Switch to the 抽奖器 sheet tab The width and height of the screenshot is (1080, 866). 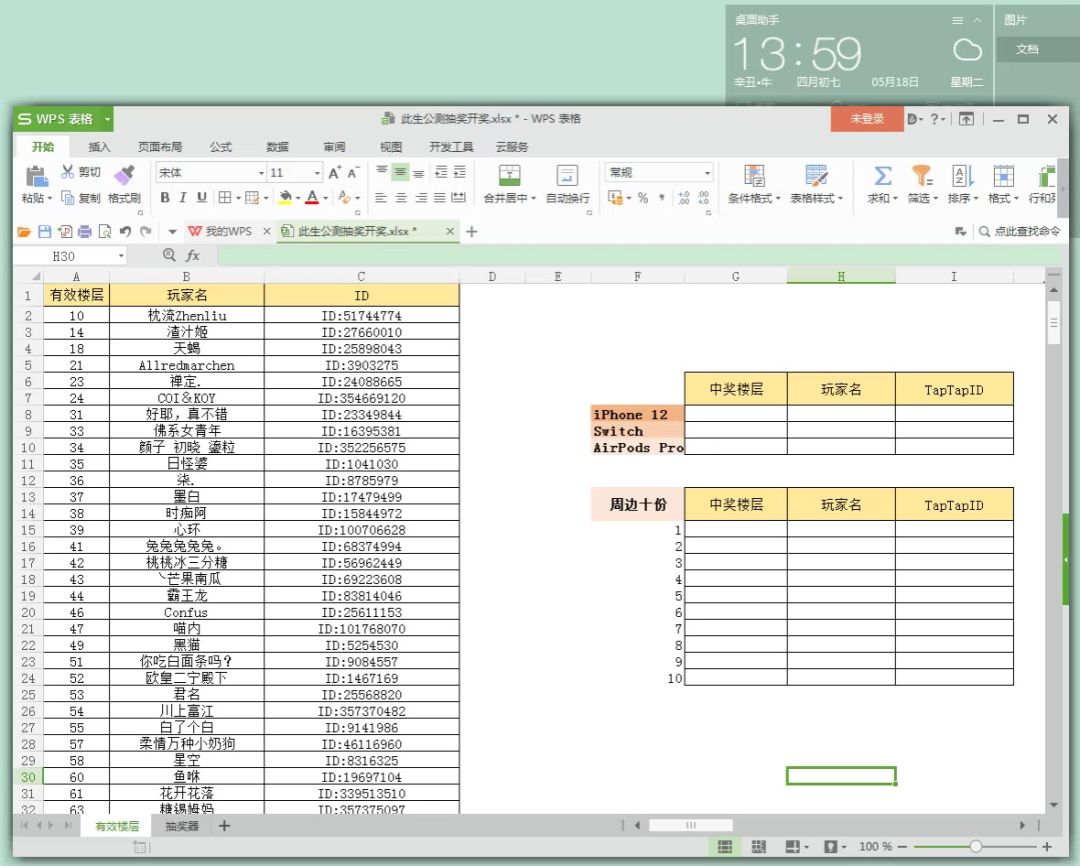click(x=182, y=826)
